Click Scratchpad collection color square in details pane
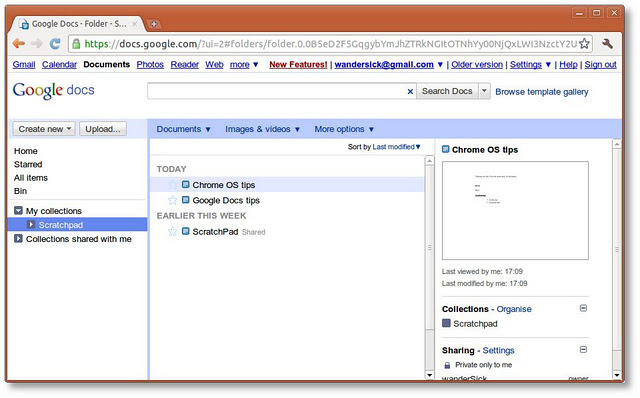Viewport: 640px width, 398px height. [446, 323]
